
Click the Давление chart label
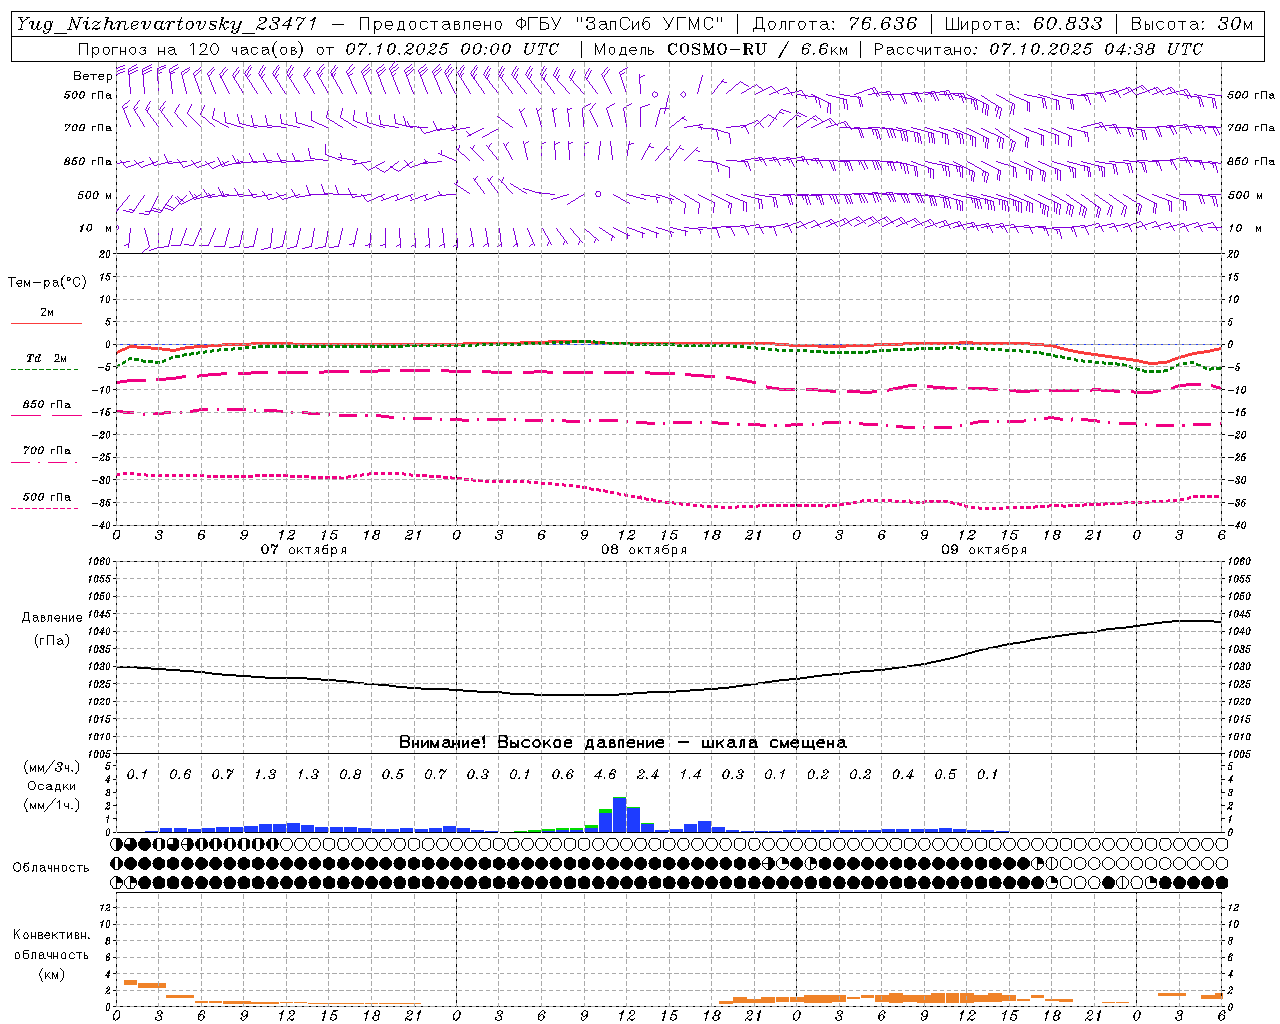[52, 618]
